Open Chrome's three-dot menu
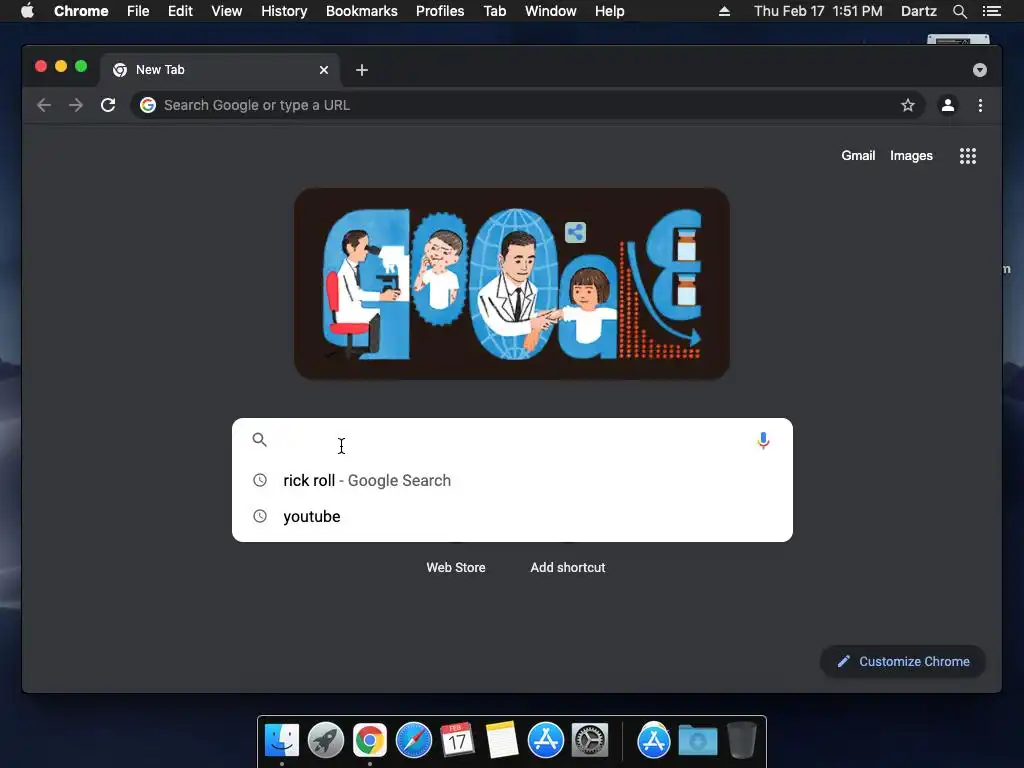 point(980,105)
